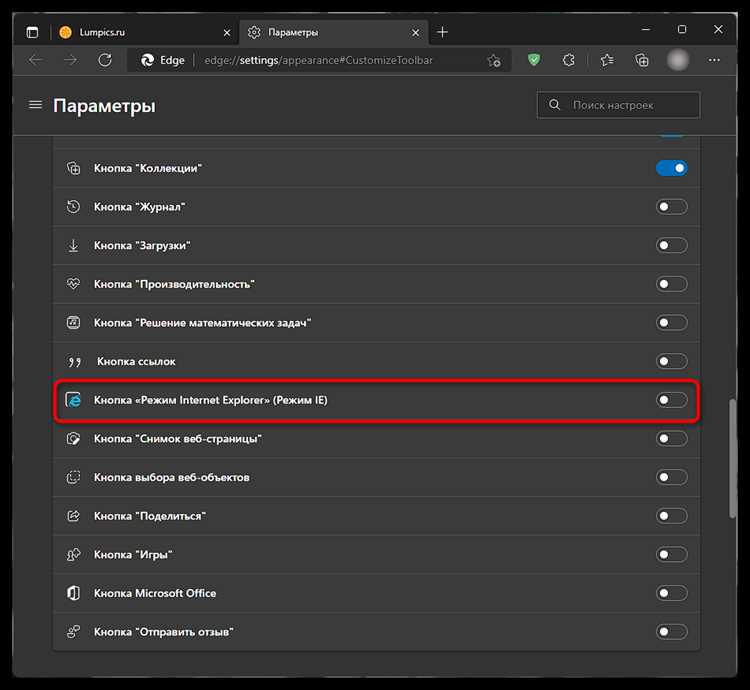Image resolution: width=750 pixels, height=690 pixels.
Task: Turn on Кнопка "Производительность" switch
Action: click(x=672, y=284)
